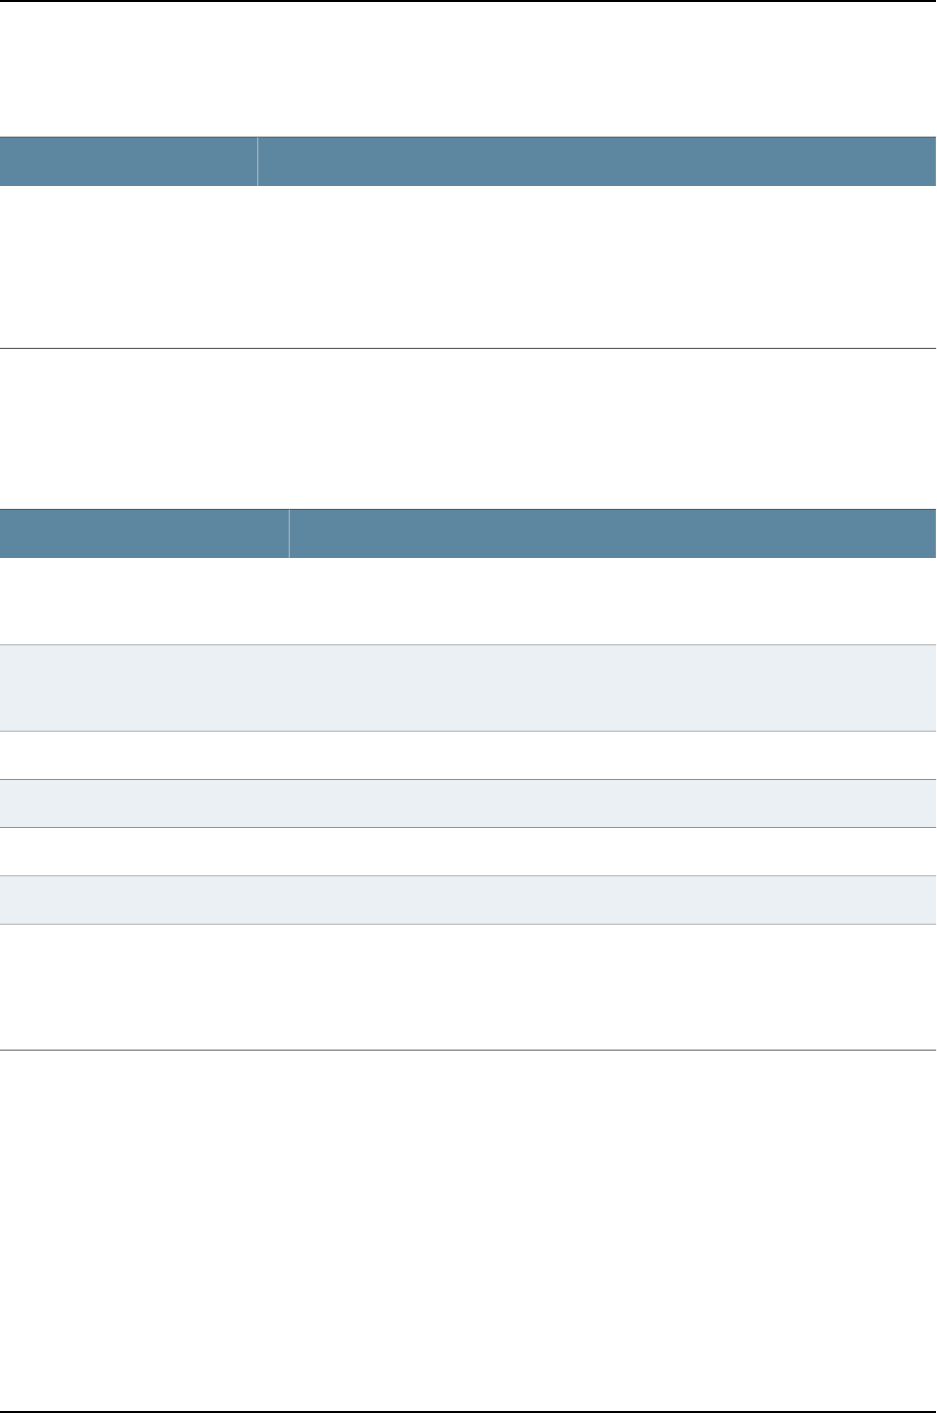The width and height of the screenshot is (937, 1413).
Task: Click the bottom border line of upper table
Action: (x=468, y=348)
